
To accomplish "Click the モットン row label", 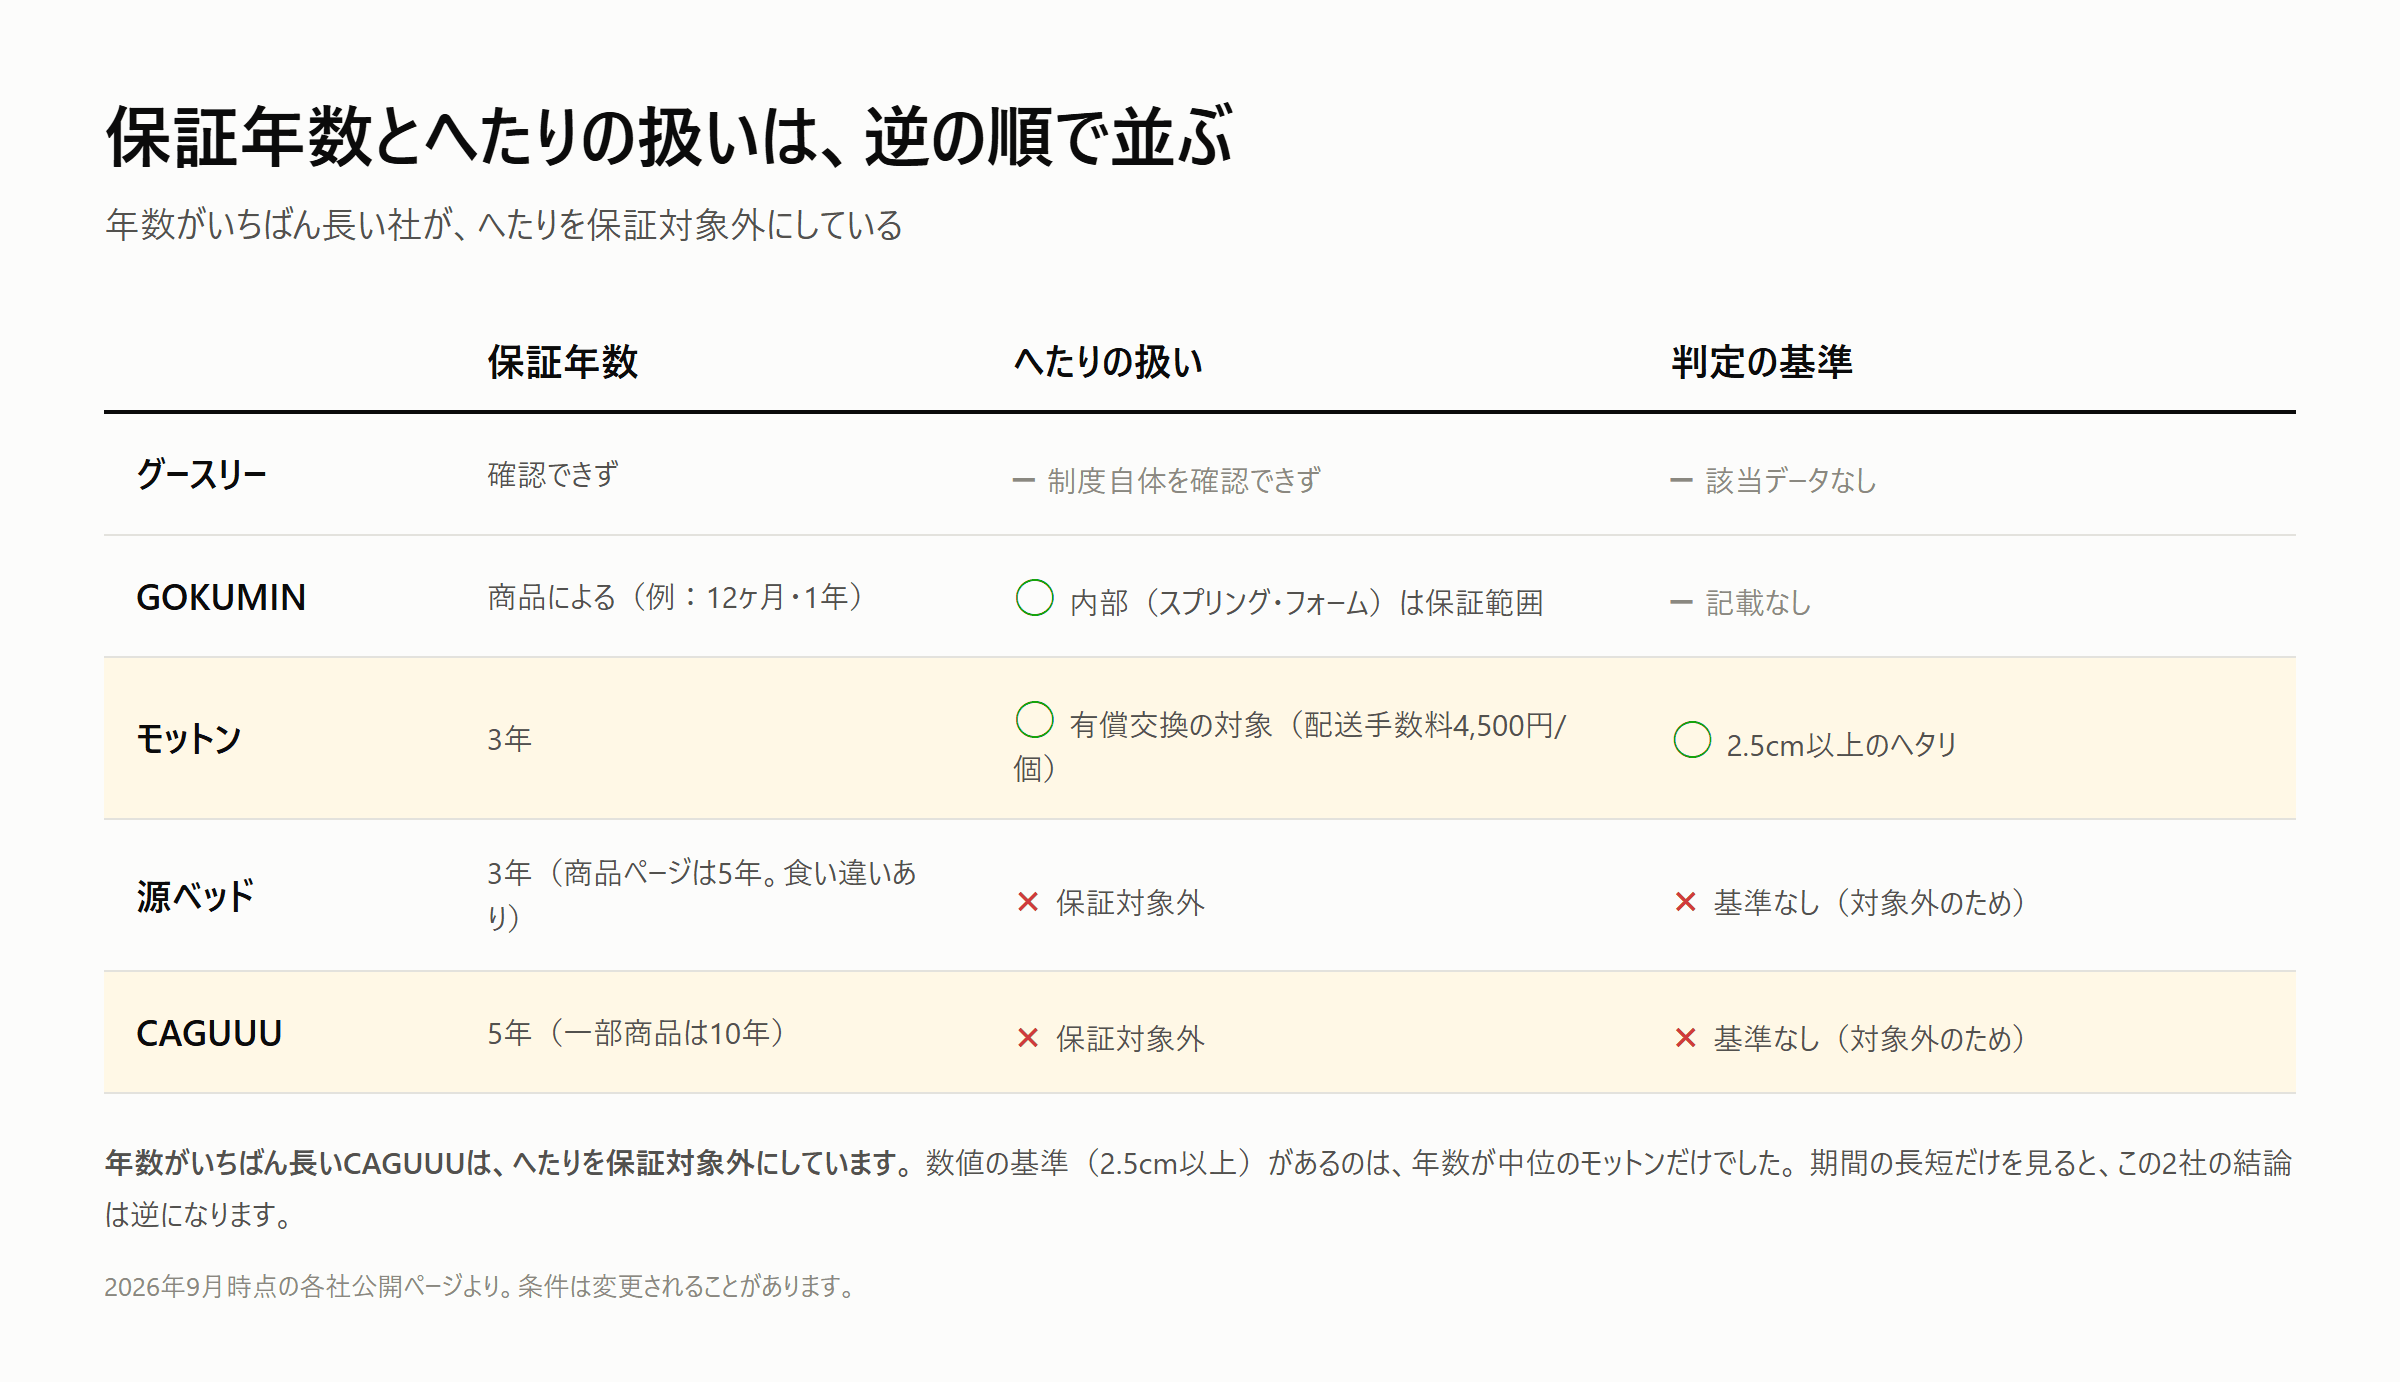I will tap(189, 739).
